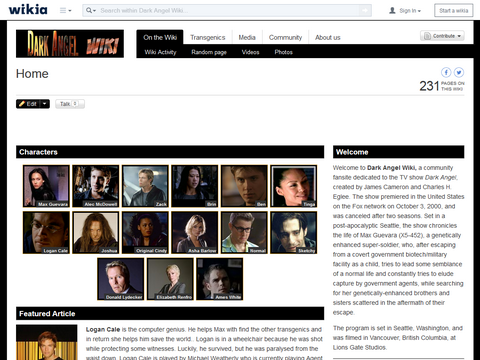Click the Dark Angel Wiki logo banner
This screenshot has height=360, width=480.
[70, 44]
